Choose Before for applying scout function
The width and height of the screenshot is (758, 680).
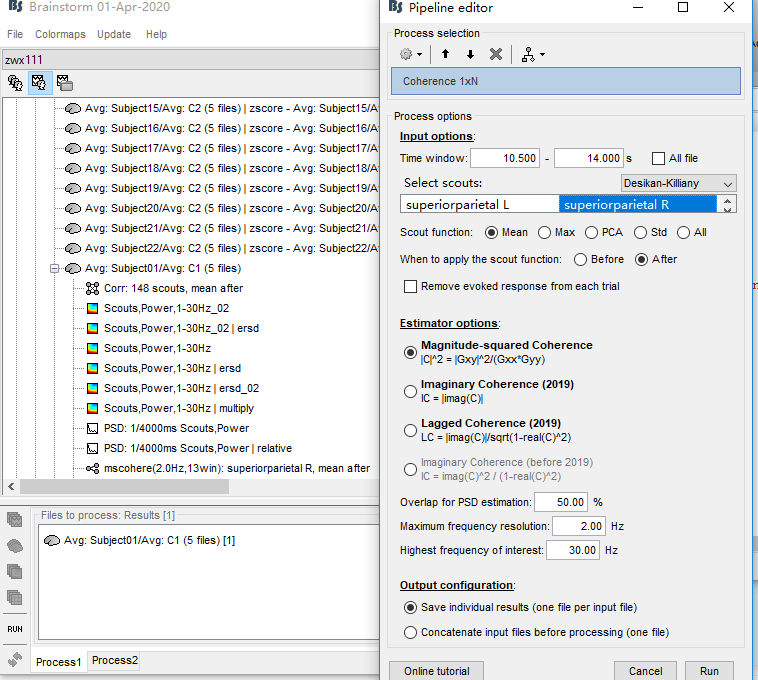(580, 260)
